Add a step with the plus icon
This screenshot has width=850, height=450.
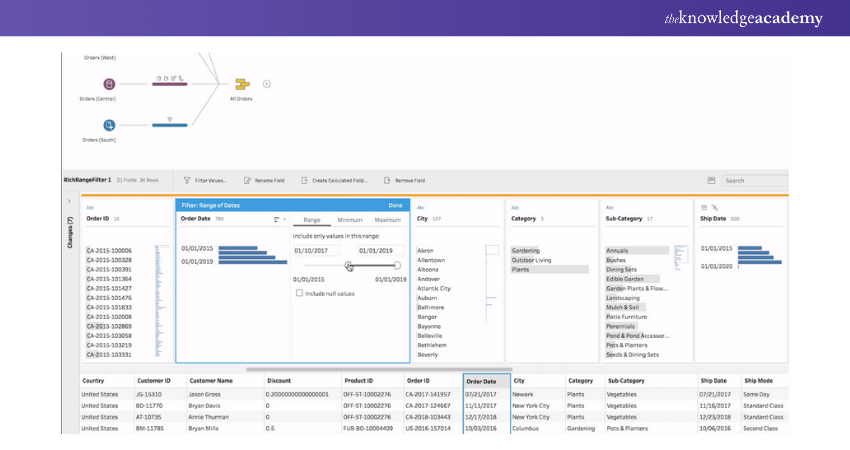tap(267, 84)
